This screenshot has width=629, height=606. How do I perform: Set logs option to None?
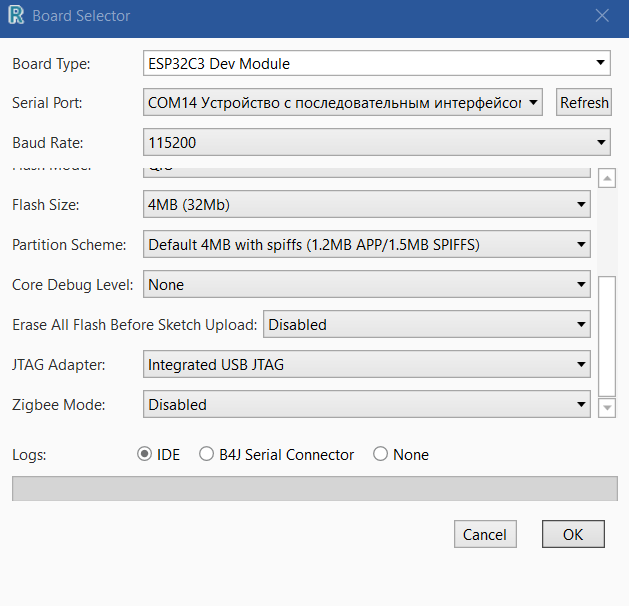380,454
